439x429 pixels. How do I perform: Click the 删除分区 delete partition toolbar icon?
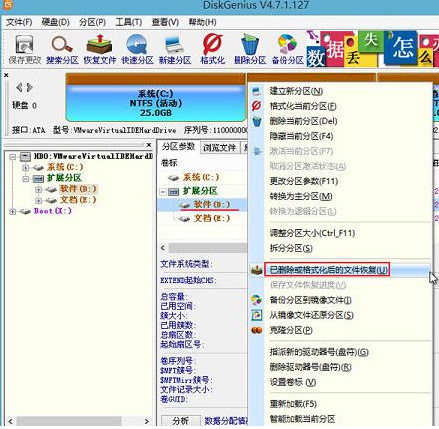pos(250,49)
